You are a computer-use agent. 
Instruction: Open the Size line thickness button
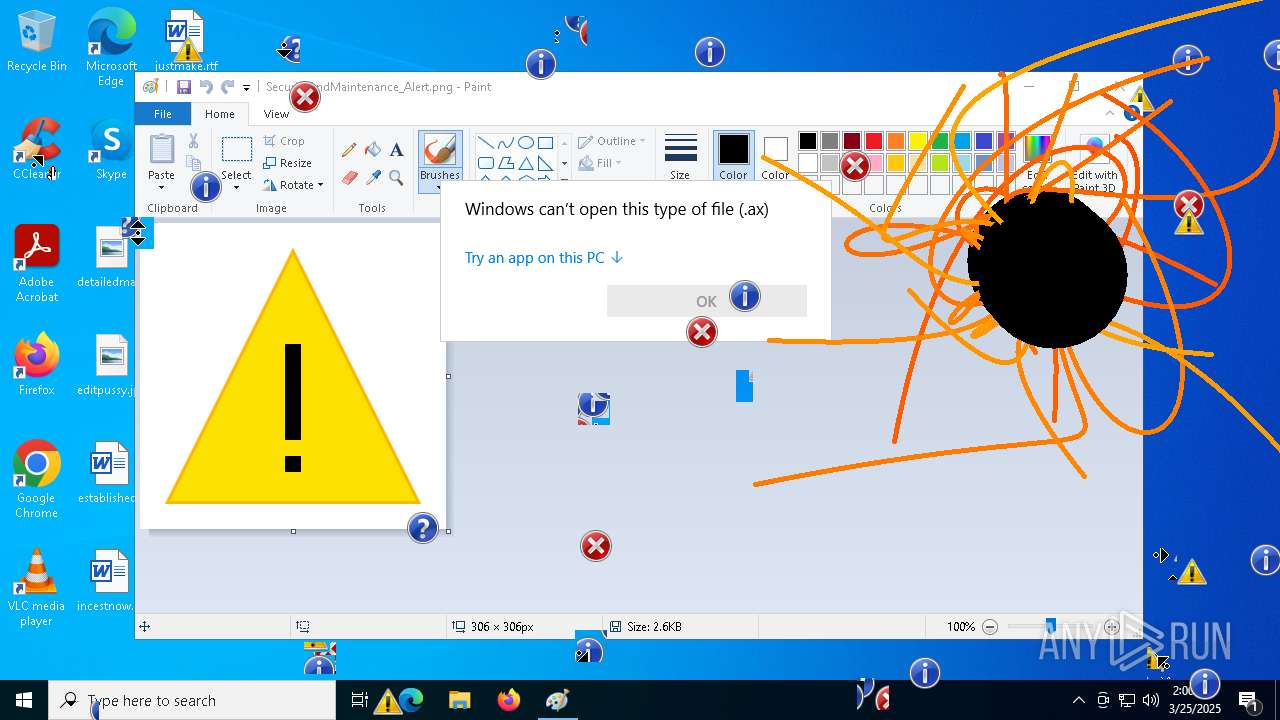click(680, 156)
